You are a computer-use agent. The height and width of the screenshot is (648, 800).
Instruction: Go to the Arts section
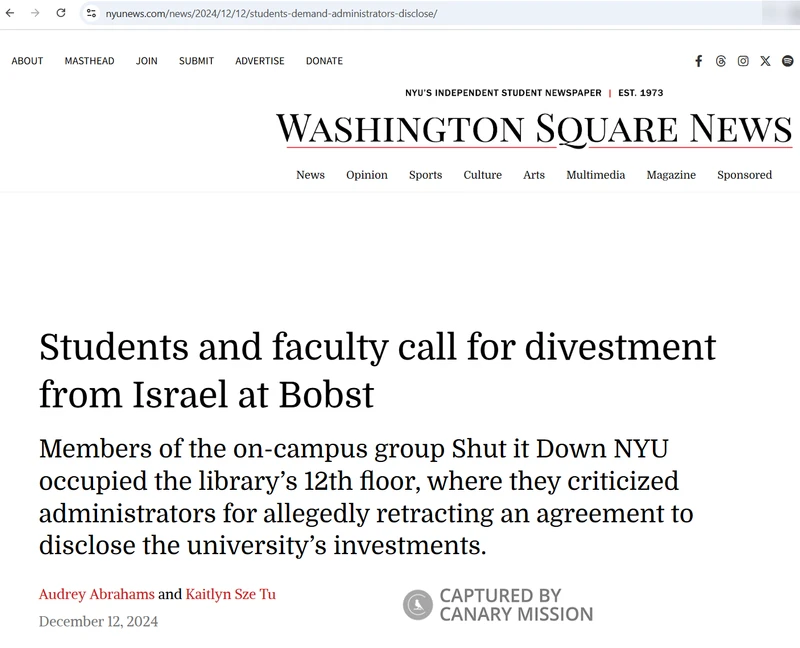point(534,175)
